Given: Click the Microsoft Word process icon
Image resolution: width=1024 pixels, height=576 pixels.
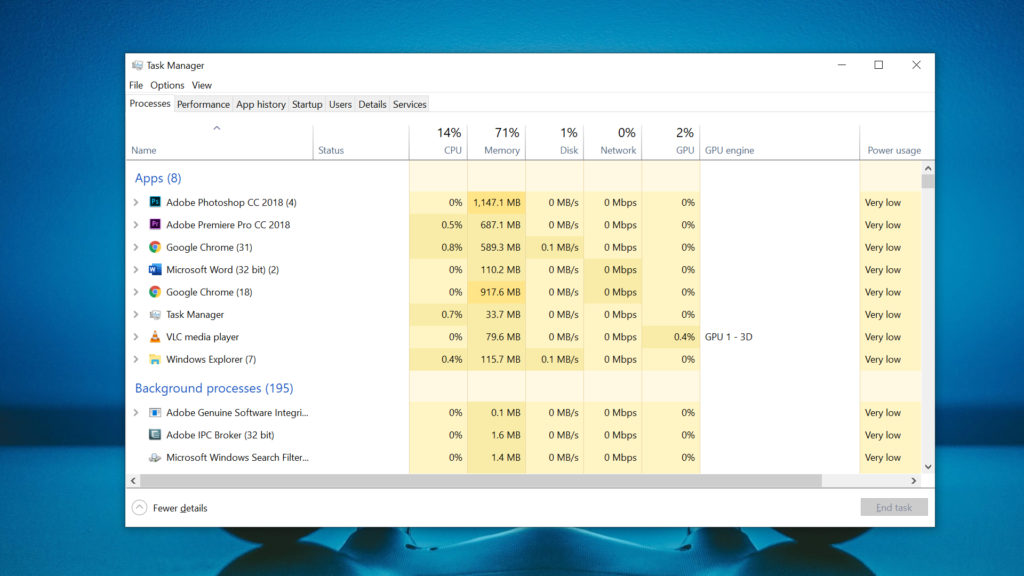Looking at the screenshot, I should [x=155, y=269].
